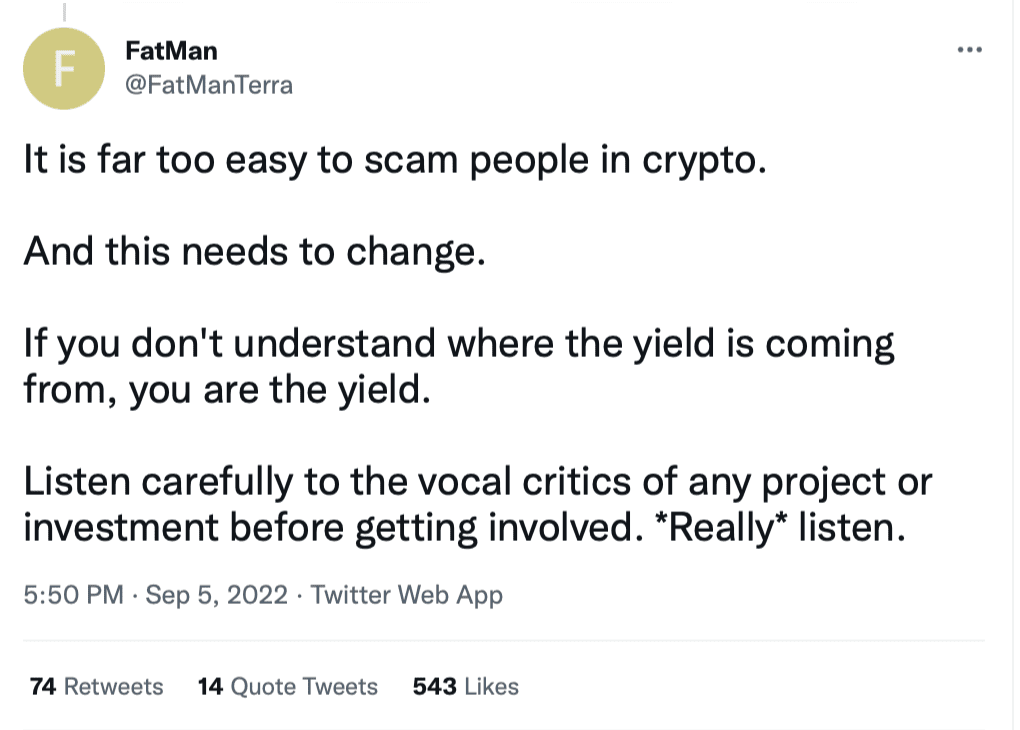Click the letter F inside the avatar
The width and height of the screenshot is (1020, 730).
coord(64,69)
